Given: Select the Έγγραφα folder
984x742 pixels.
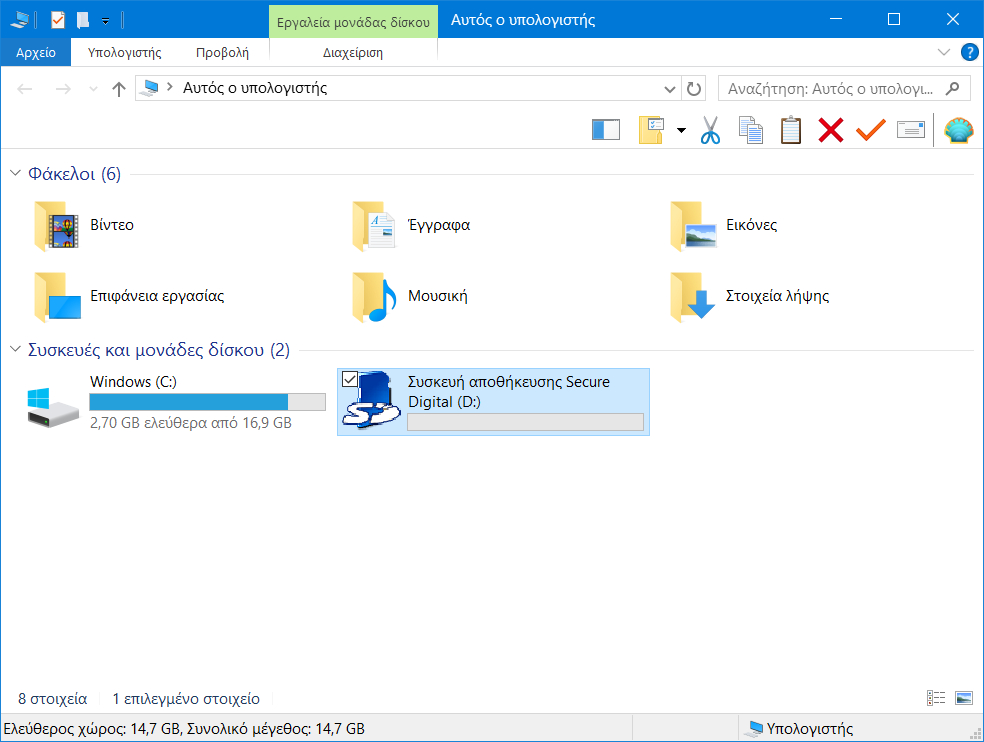Looking at the screenshot, I should click(411, 225).
